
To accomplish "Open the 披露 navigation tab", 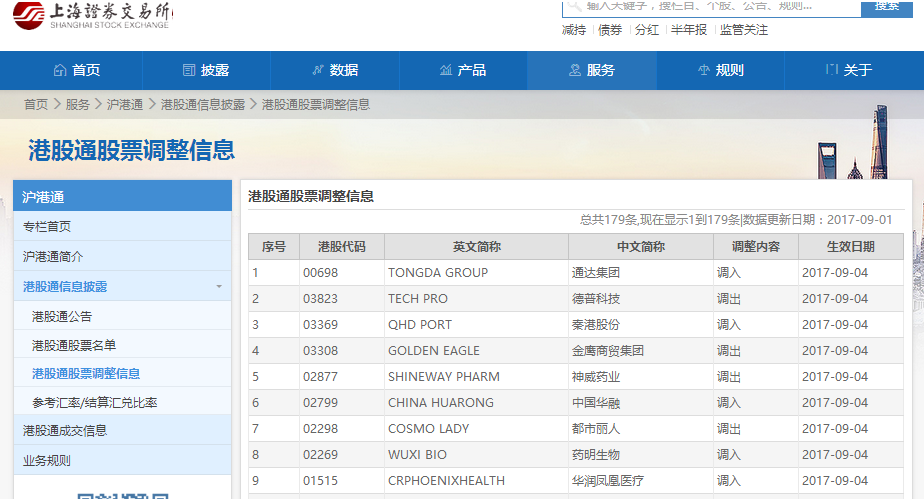I will click(x=206, y=70).
